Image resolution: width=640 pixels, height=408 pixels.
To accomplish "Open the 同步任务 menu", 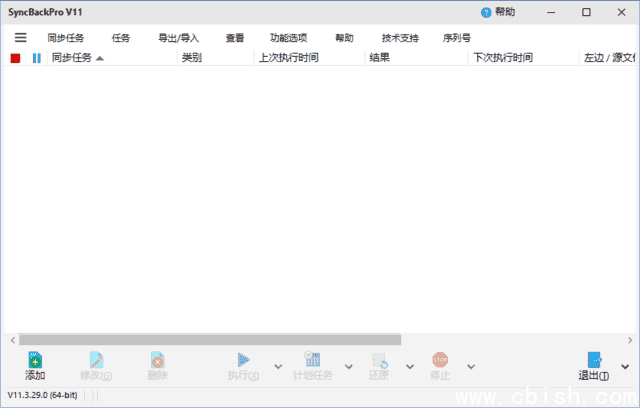I will click(x=66, y=38).
